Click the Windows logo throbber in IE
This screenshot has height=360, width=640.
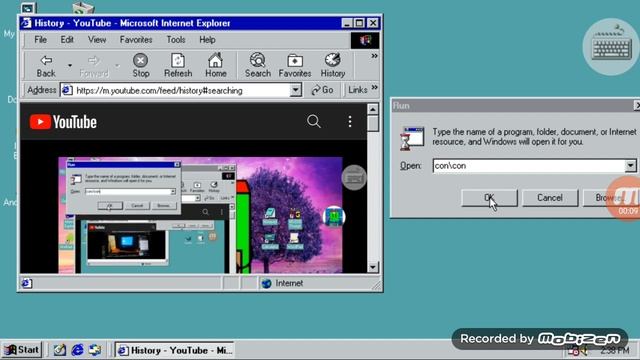point(365,40)
